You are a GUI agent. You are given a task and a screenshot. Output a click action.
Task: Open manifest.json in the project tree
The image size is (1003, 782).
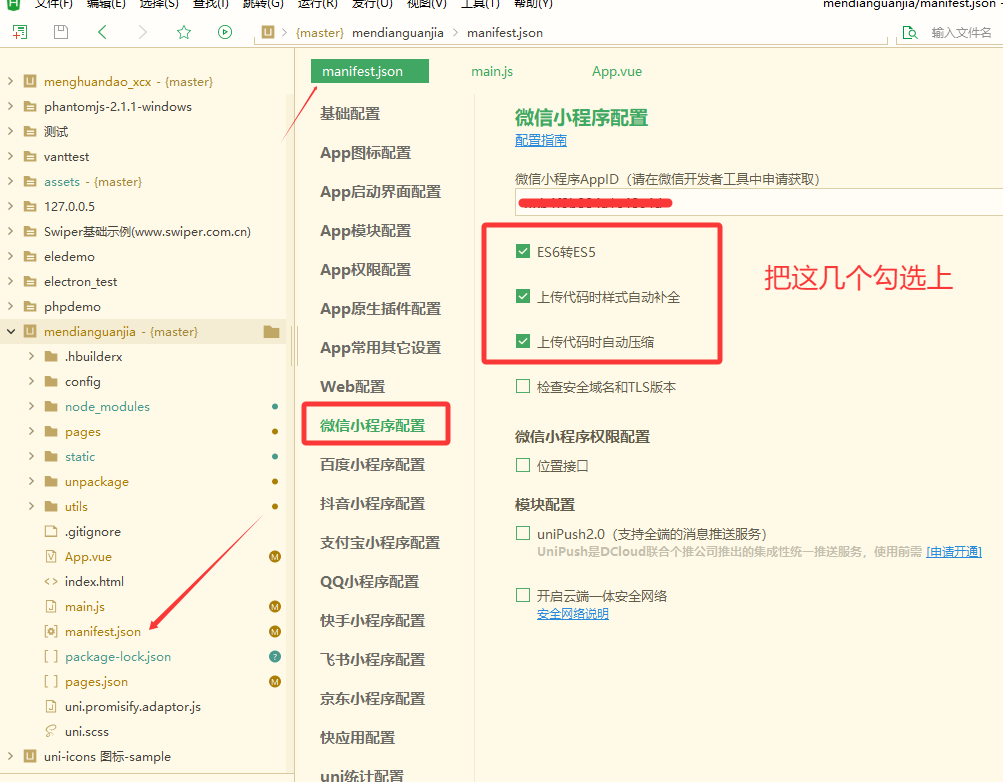pos(102,631)
